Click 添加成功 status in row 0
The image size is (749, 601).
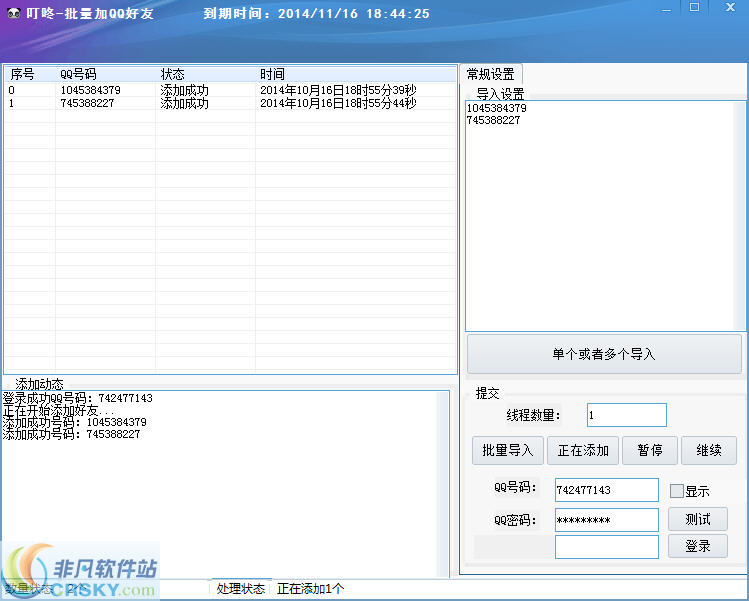184,90
